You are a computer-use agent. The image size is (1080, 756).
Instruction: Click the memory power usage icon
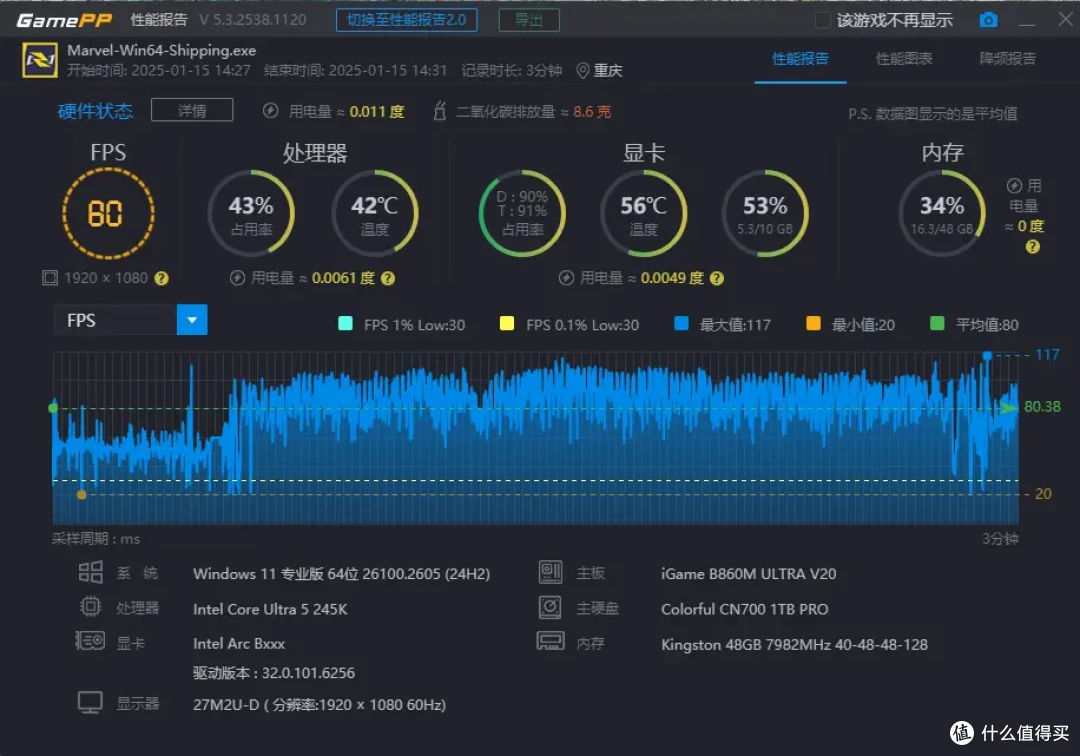coord(1014,186)
